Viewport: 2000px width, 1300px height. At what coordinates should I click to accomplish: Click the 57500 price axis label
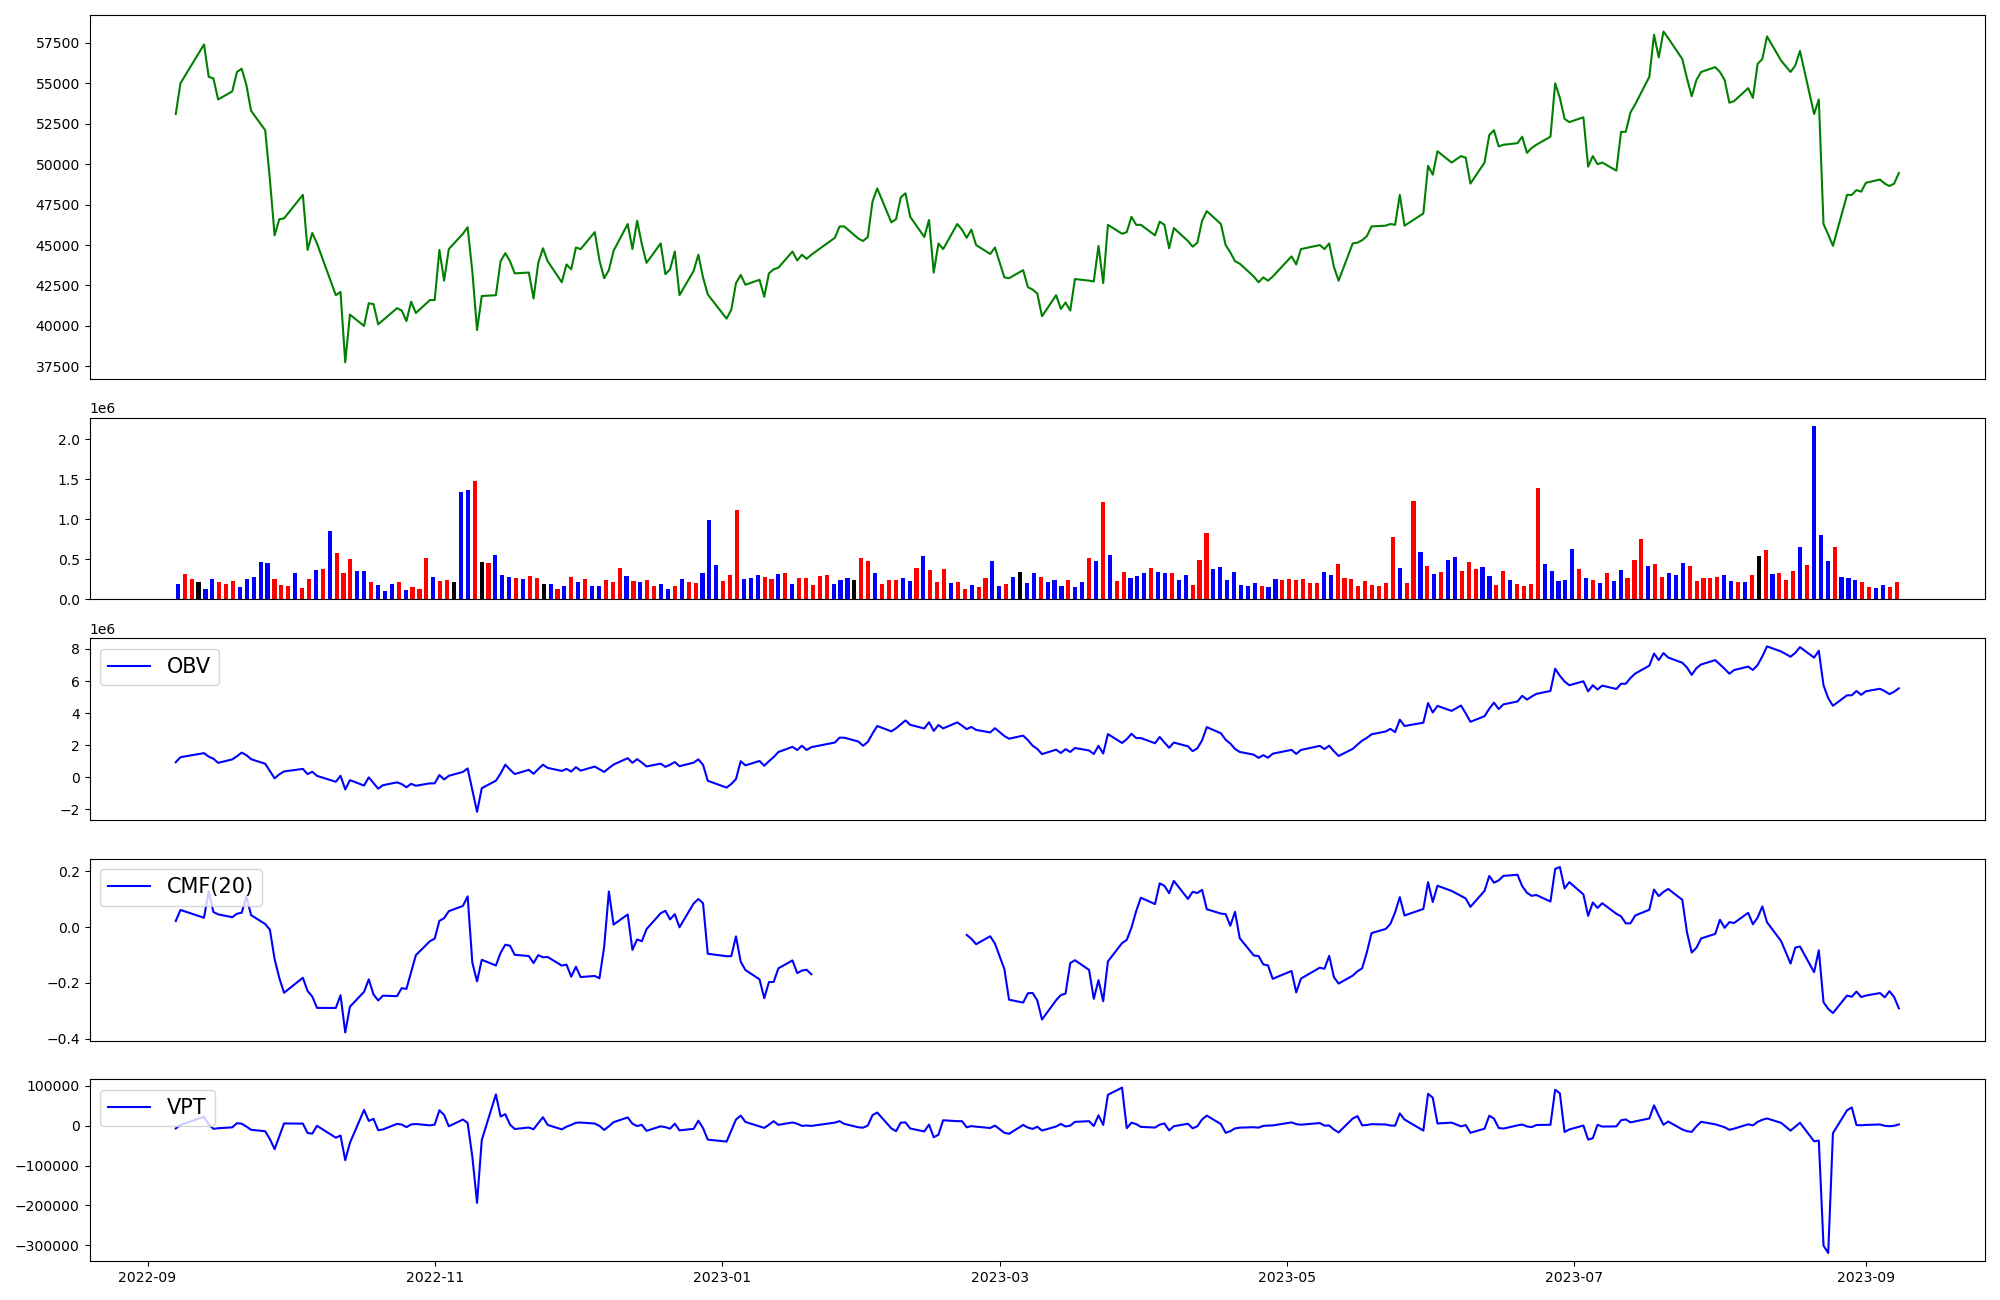(57, 44)
